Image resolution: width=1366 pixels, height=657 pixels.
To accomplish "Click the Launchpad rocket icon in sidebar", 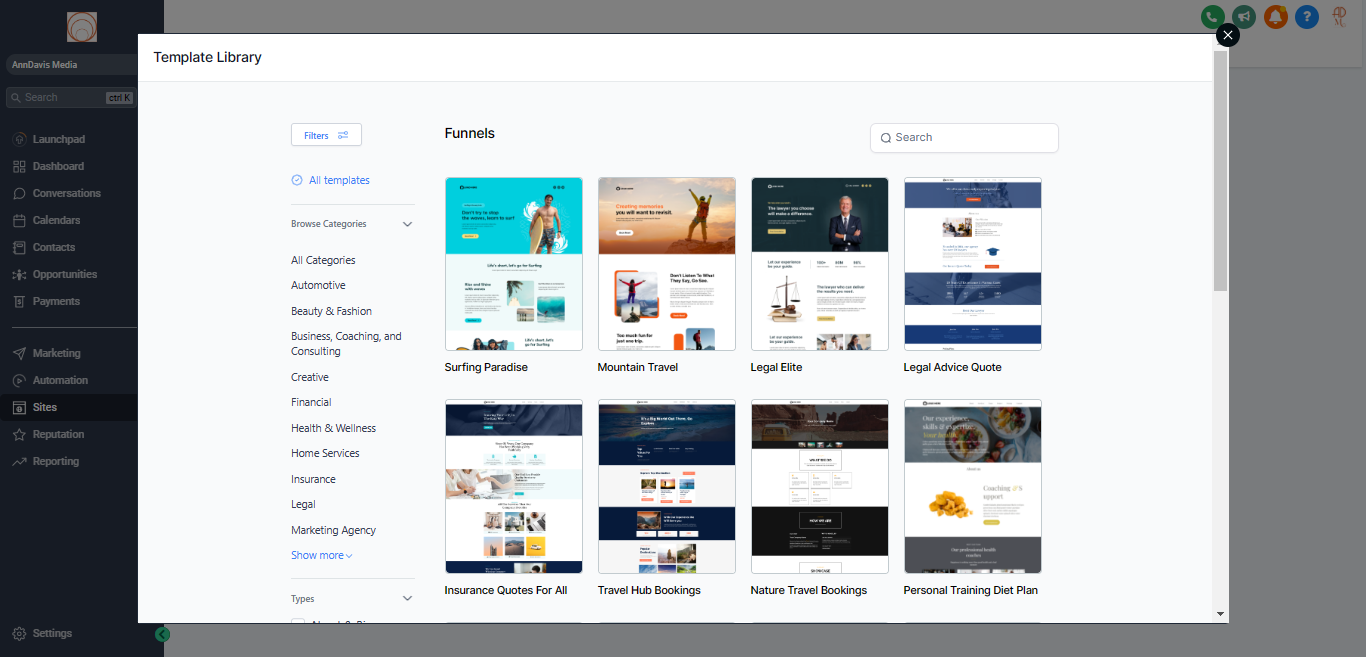I will point(20,140).
